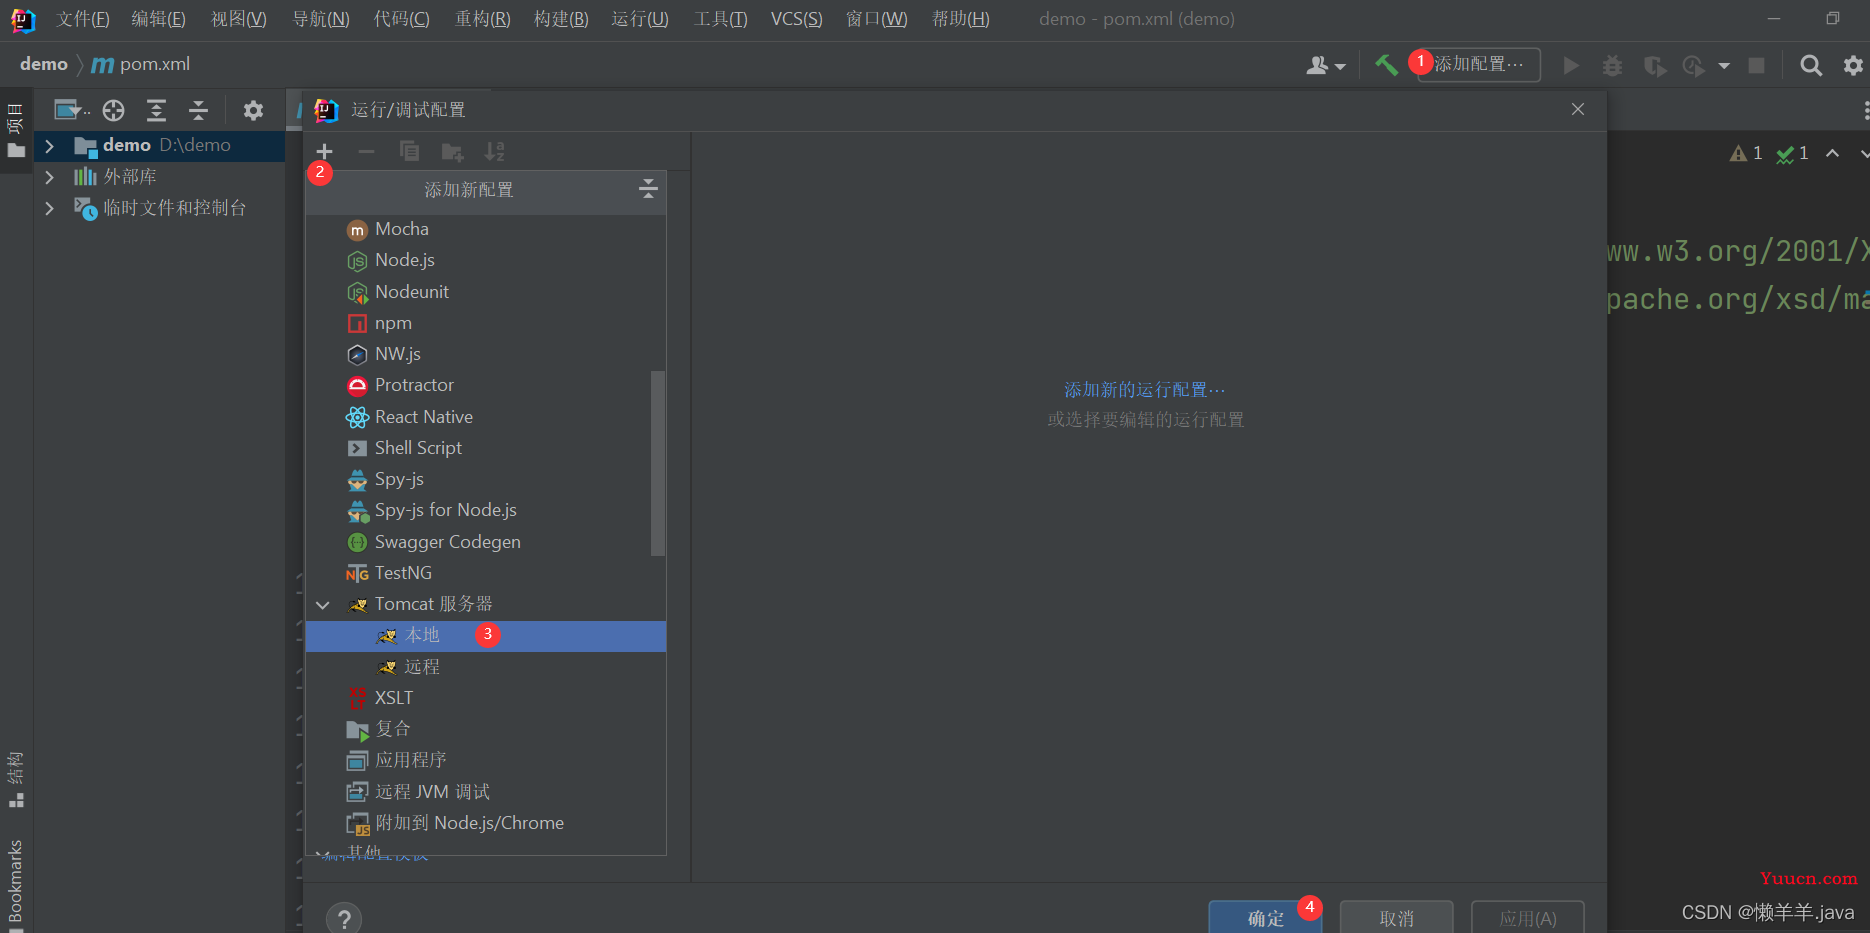Open the user account icon dropdown

click(x=1325, y=65)
